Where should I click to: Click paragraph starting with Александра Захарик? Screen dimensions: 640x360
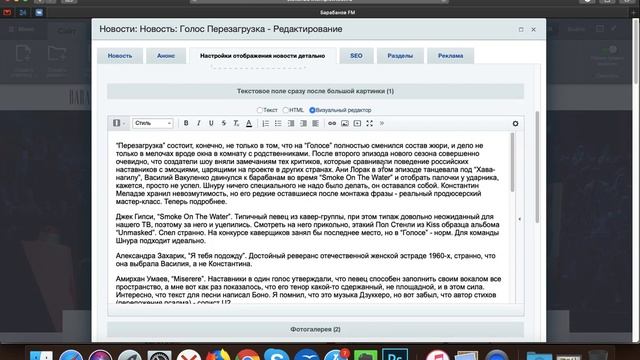tap(305, 260)
